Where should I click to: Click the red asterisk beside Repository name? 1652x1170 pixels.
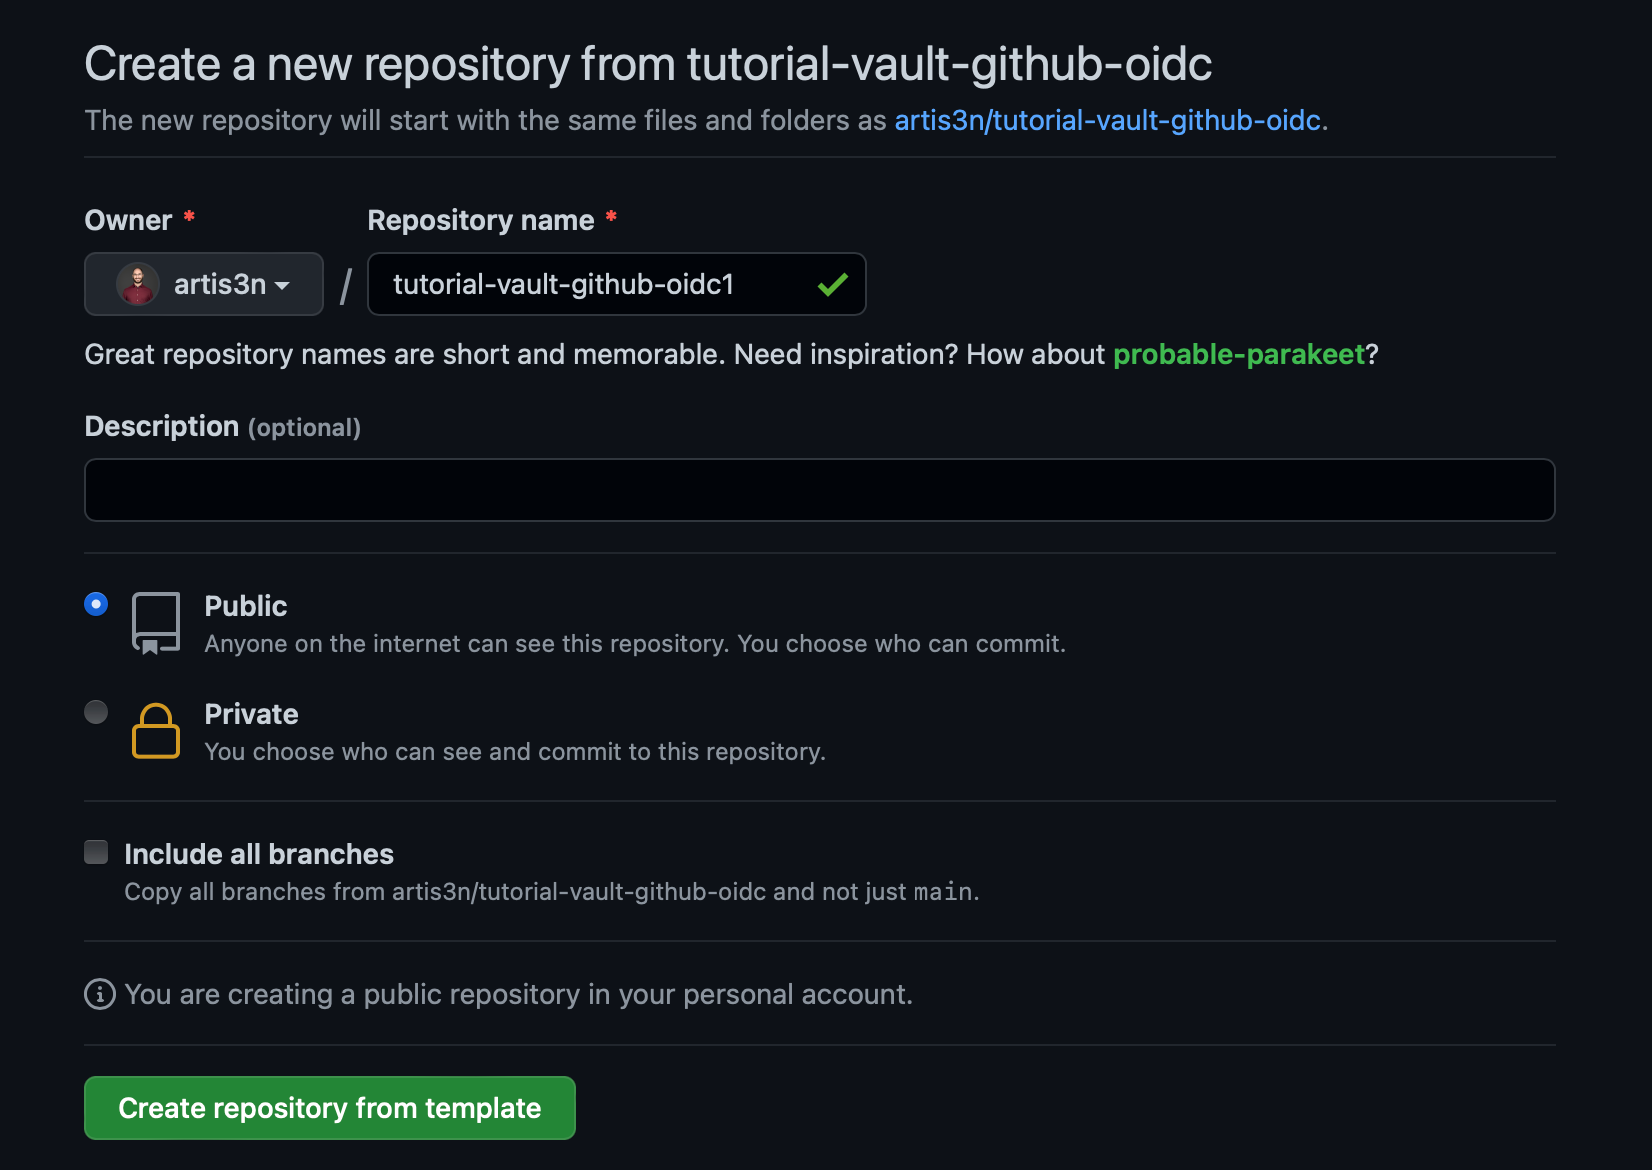611,218
